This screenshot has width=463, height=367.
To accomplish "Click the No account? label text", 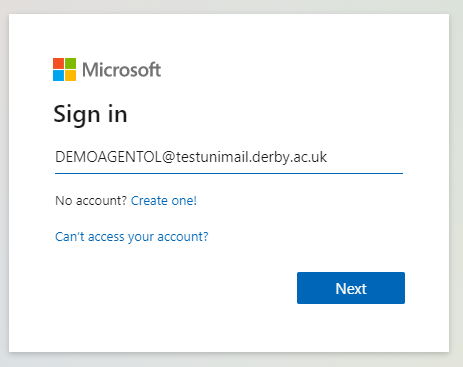I will pyautogui.click(x=91, y=201).
